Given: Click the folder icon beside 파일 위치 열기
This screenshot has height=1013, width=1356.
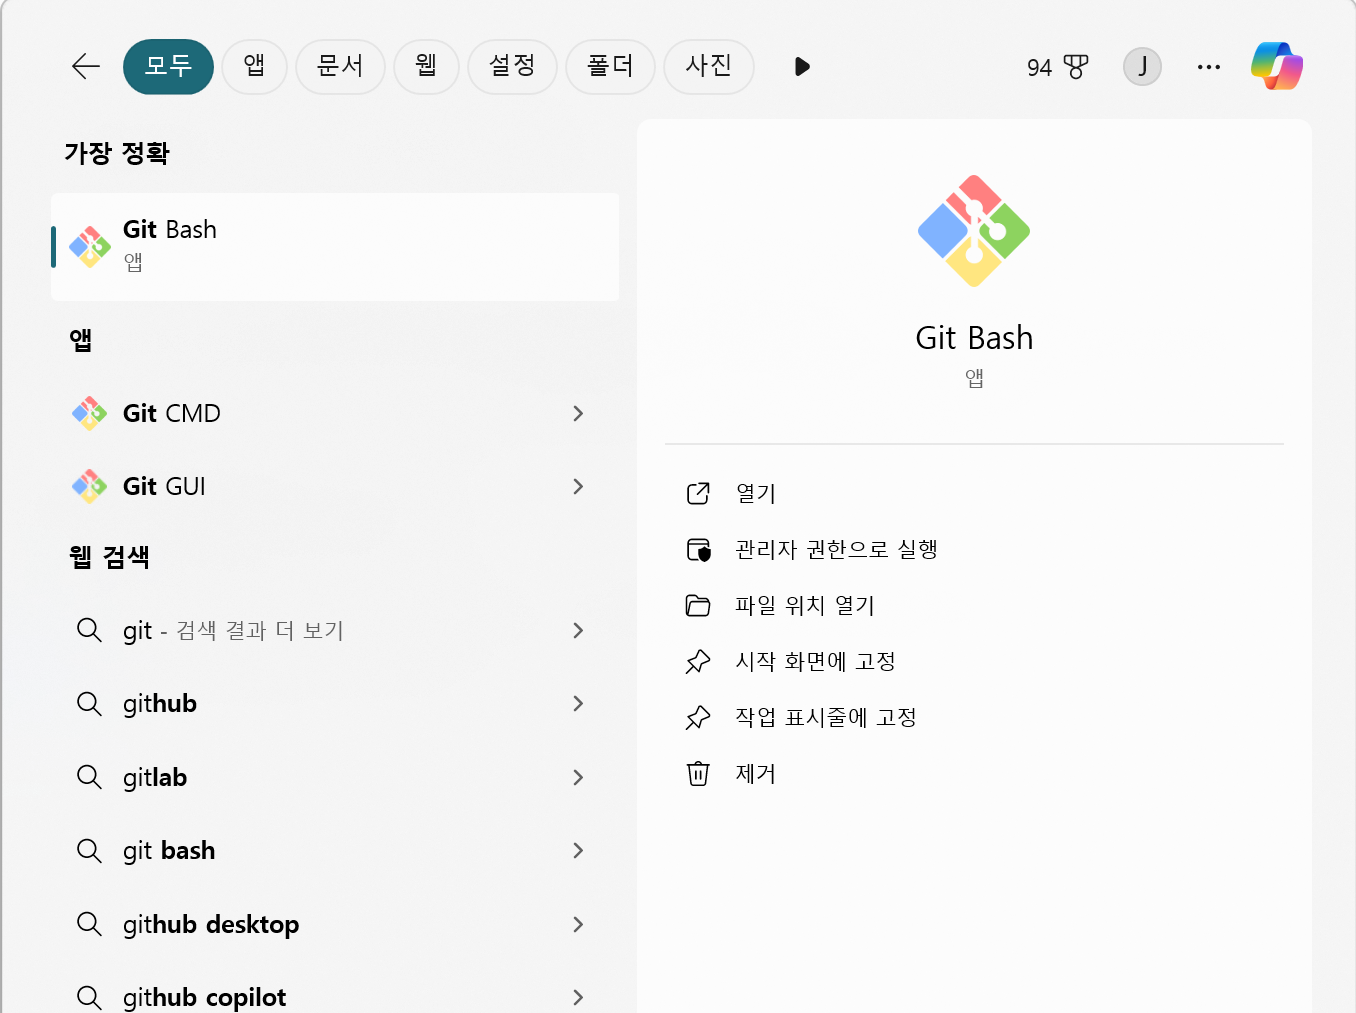Looking at the screenshot, I should pyautogui.click(x=698, y=605).
